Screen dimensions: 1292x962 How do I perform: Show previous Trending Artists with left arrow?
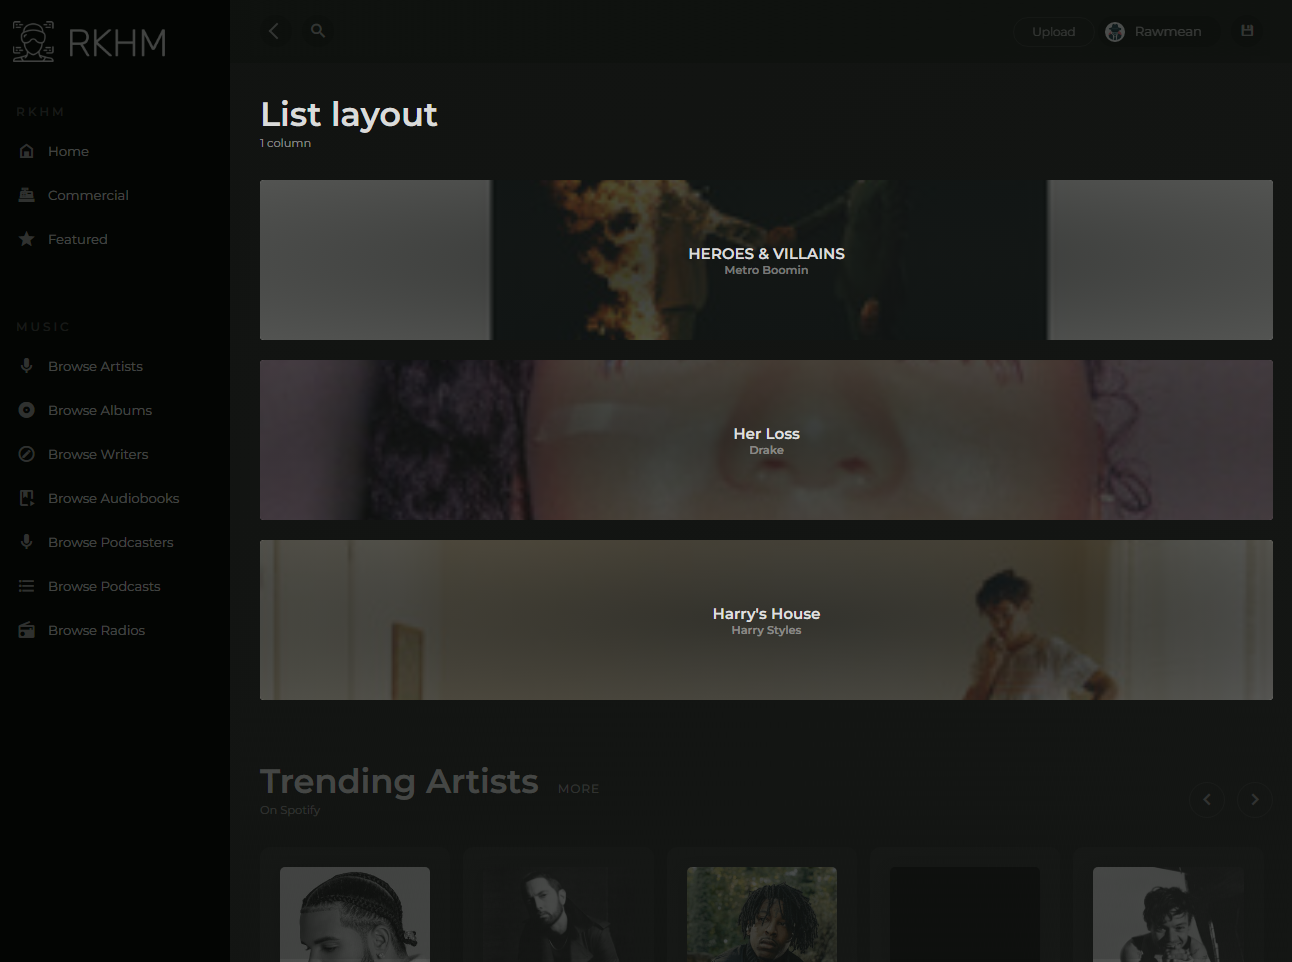(1207, 799)
